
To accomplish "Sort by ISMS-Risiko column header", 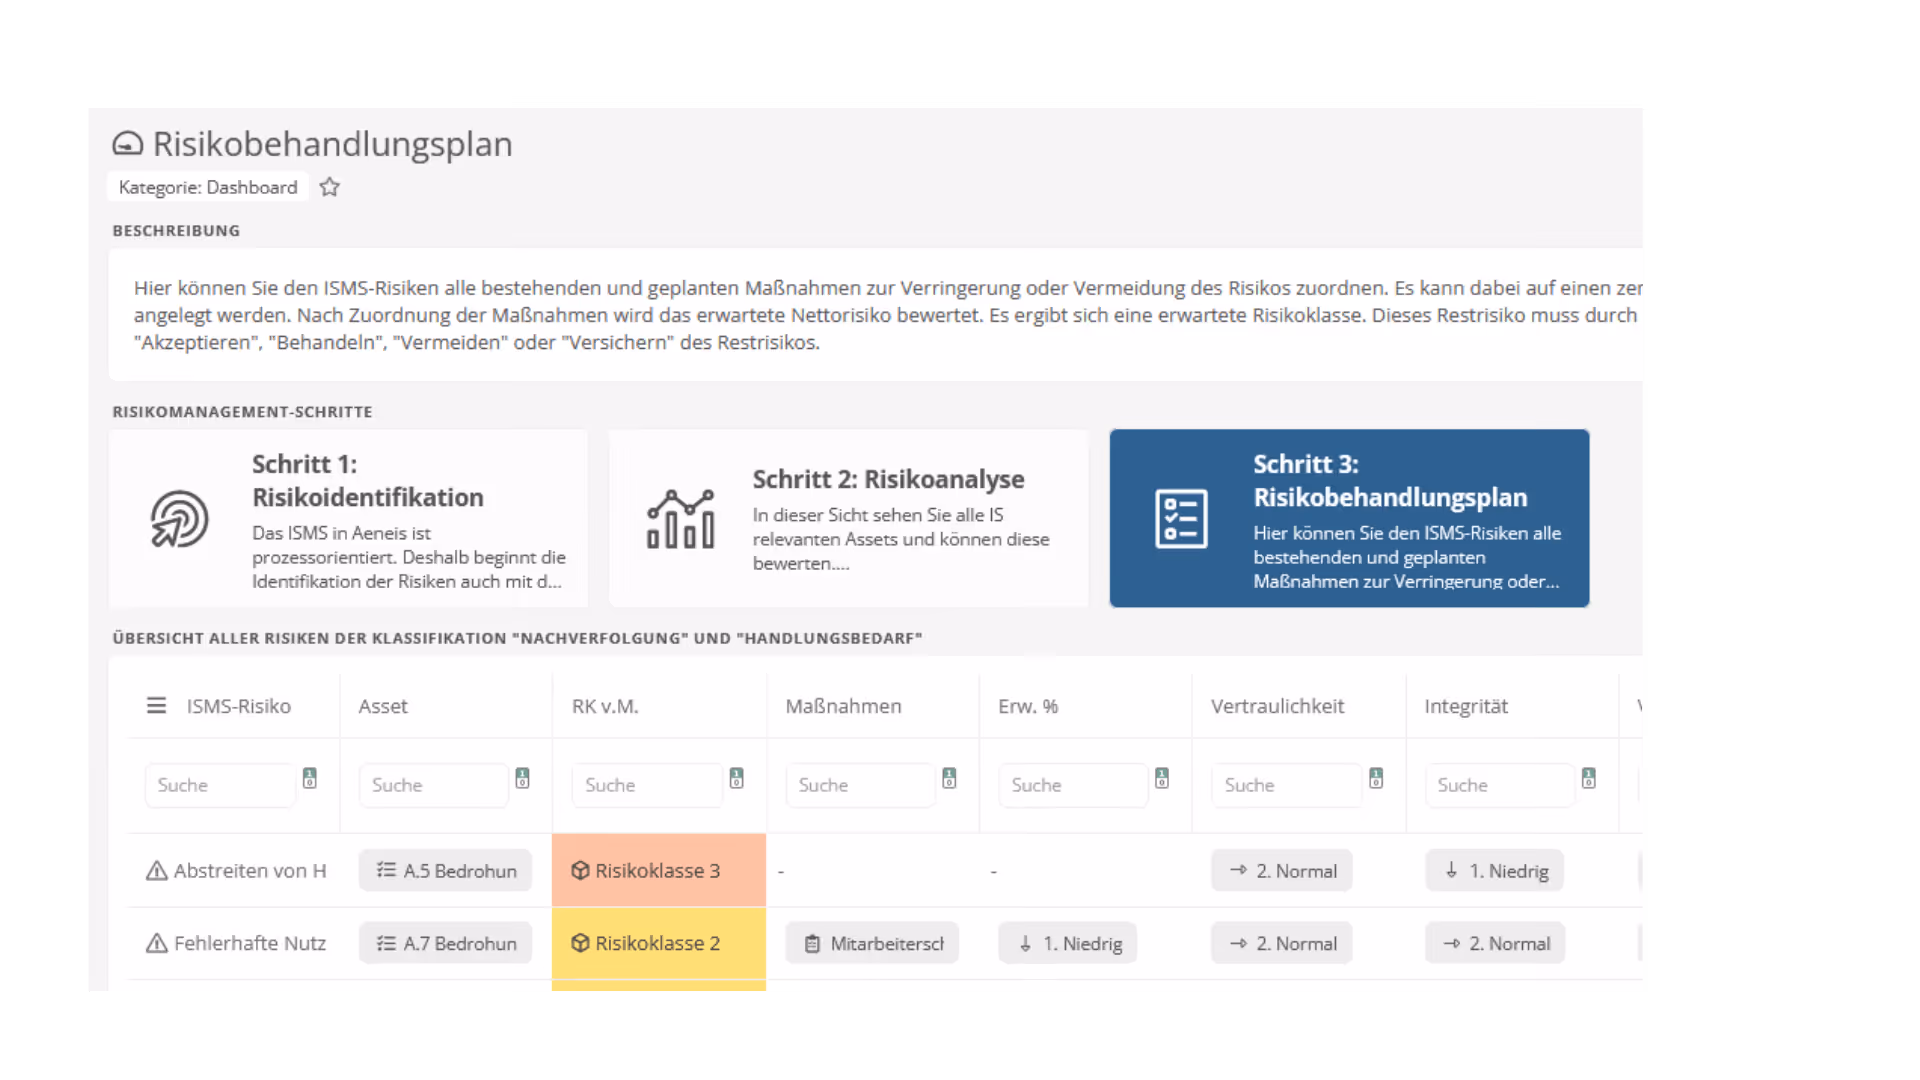I will pos(238,706).
